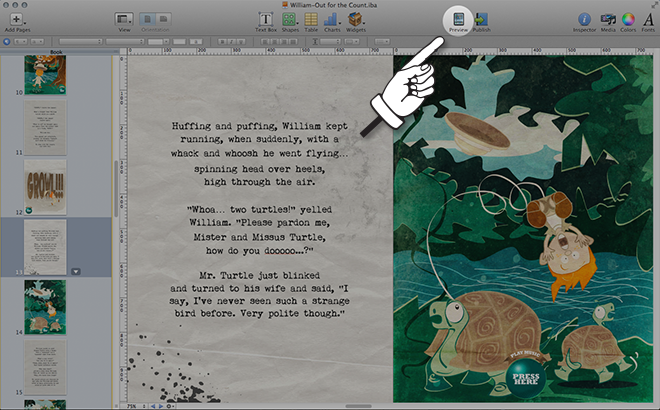The image size is (660, 410).
Task: Switch to landscape orientation
Action: coord(163,19)
